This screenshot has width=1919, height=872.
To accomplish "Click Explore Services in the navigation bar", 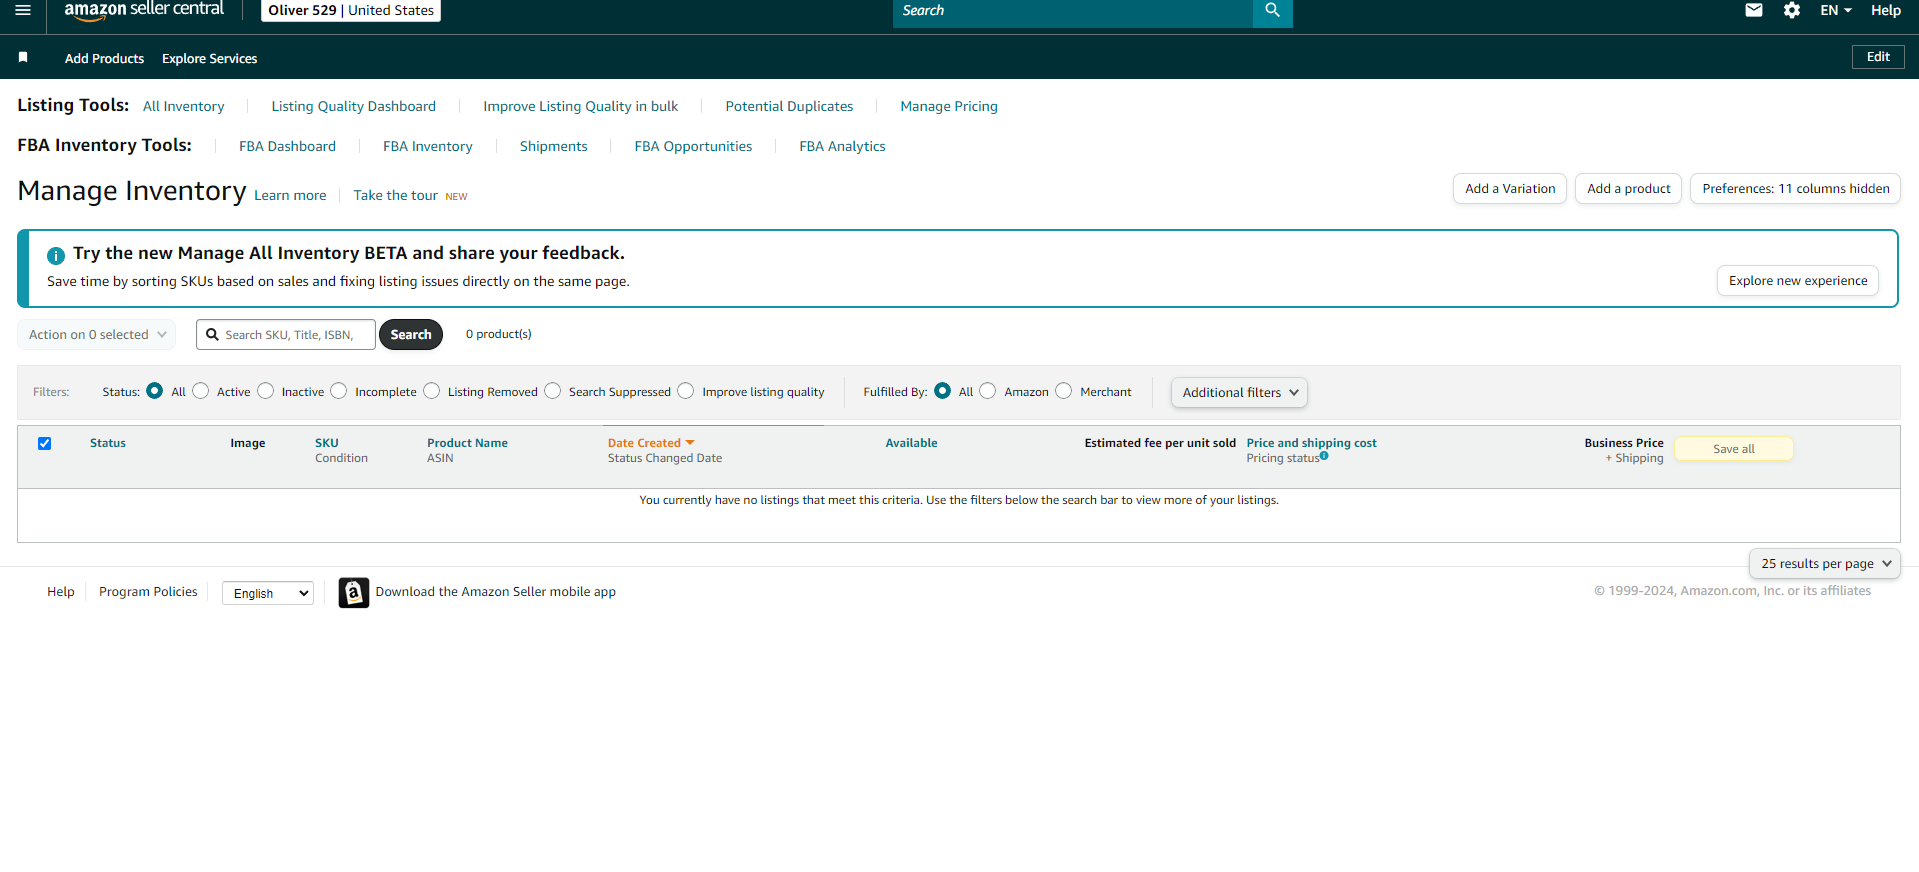I will click(x=210, y=58).
